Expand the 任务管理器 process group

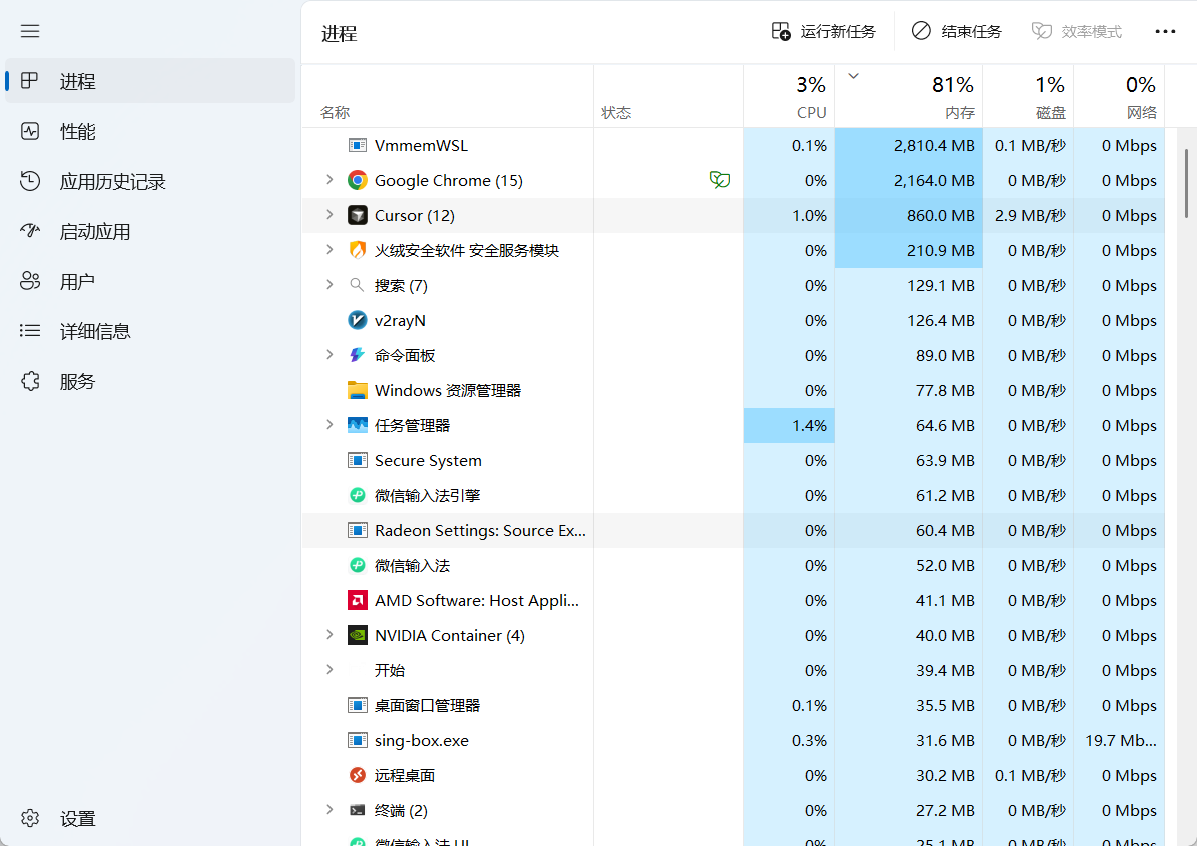tap(330, 425)
